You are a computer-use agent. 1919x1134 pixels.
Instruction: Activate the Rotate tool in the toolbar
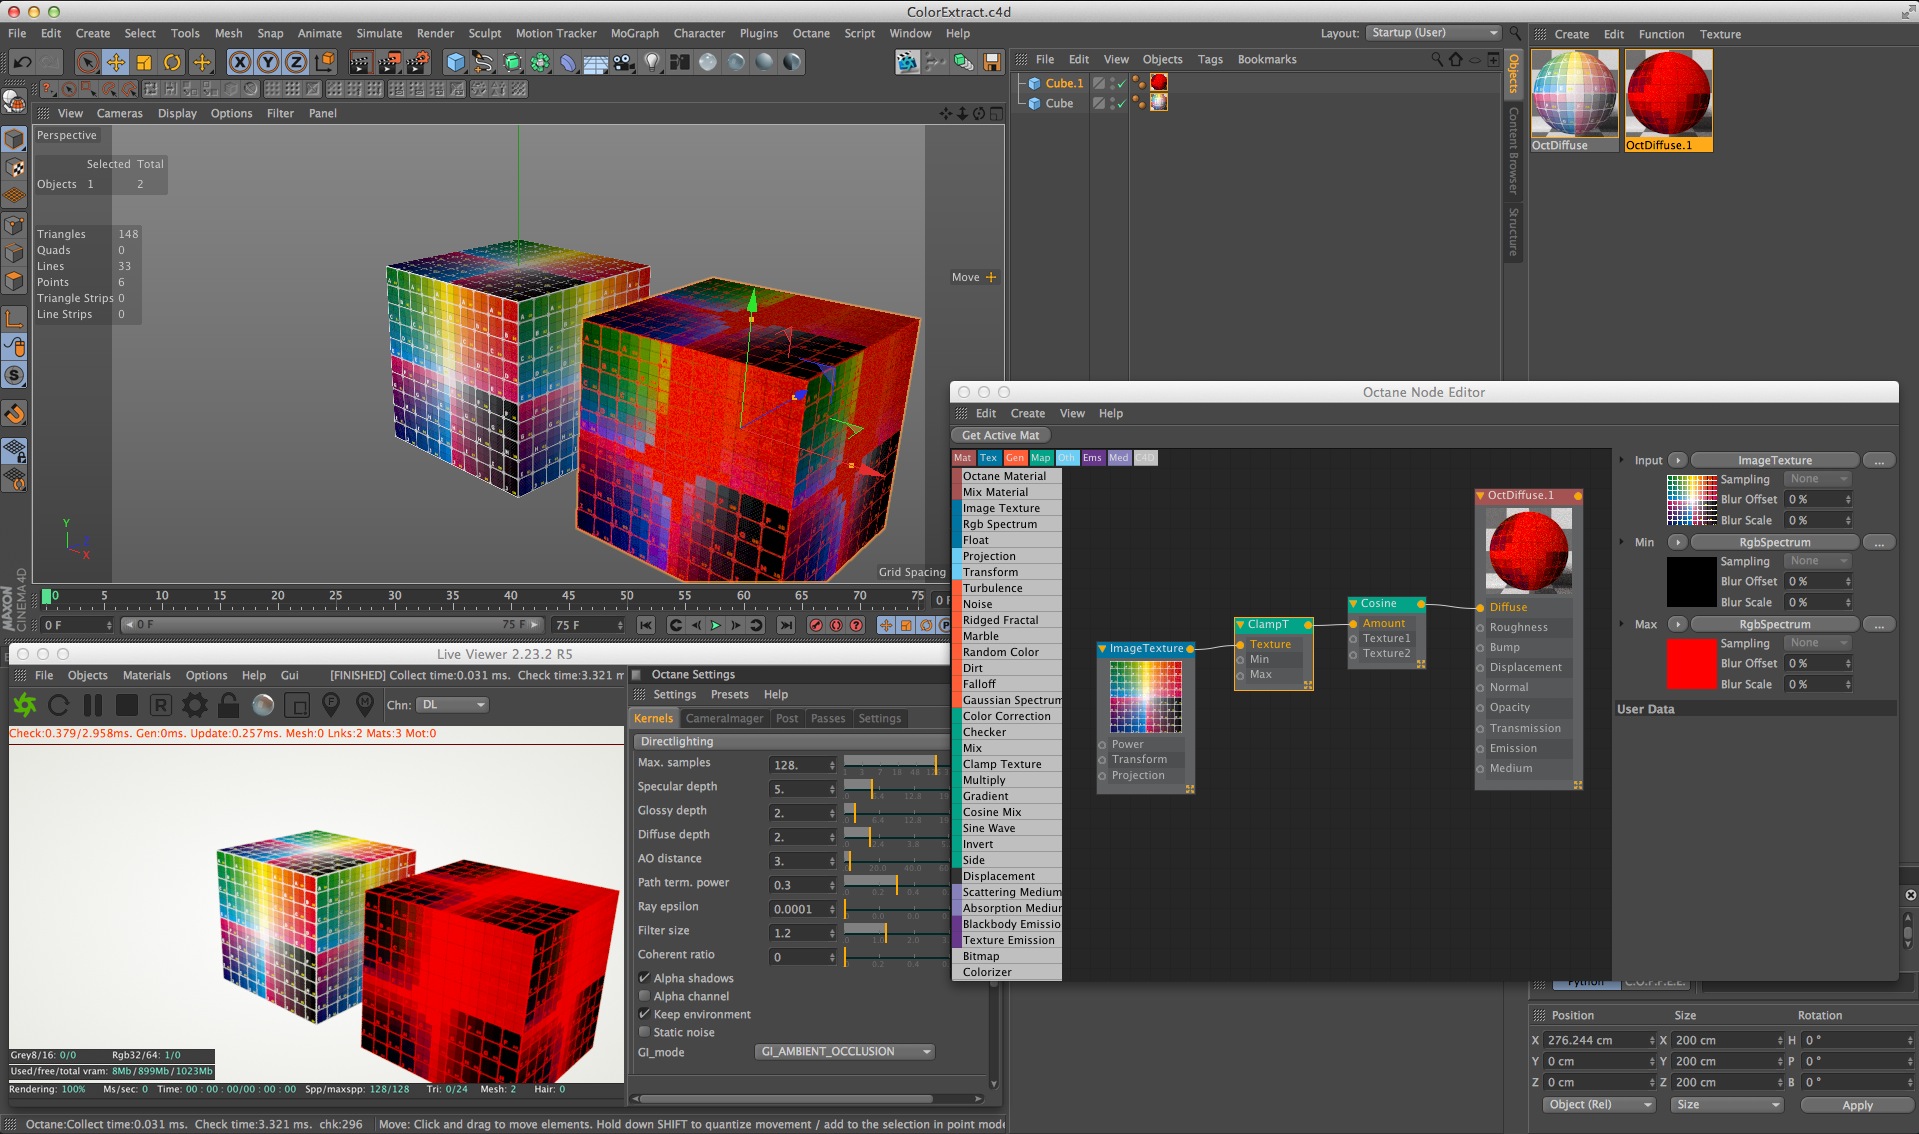coord(172,62)
